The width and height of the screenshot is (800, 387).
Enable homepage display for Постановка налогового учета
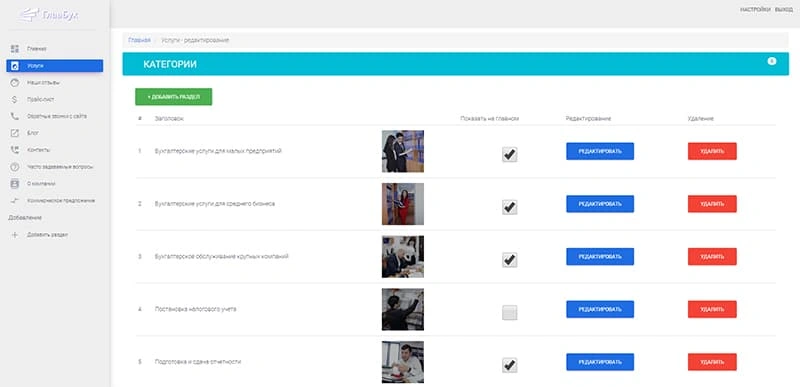coord(509,313)
